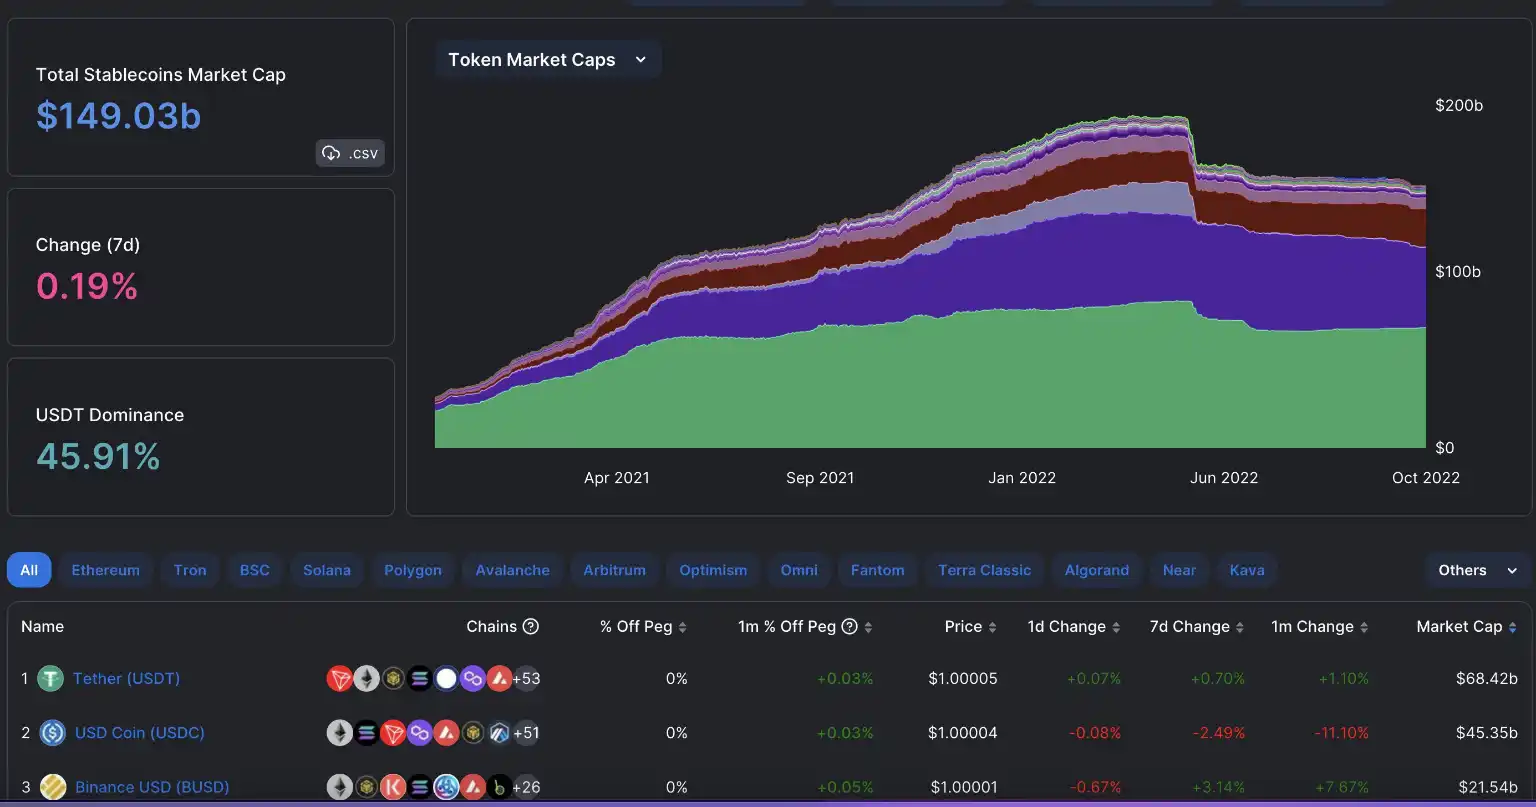Sort by 1m Change column arrows

click(x=1363, y=627)
